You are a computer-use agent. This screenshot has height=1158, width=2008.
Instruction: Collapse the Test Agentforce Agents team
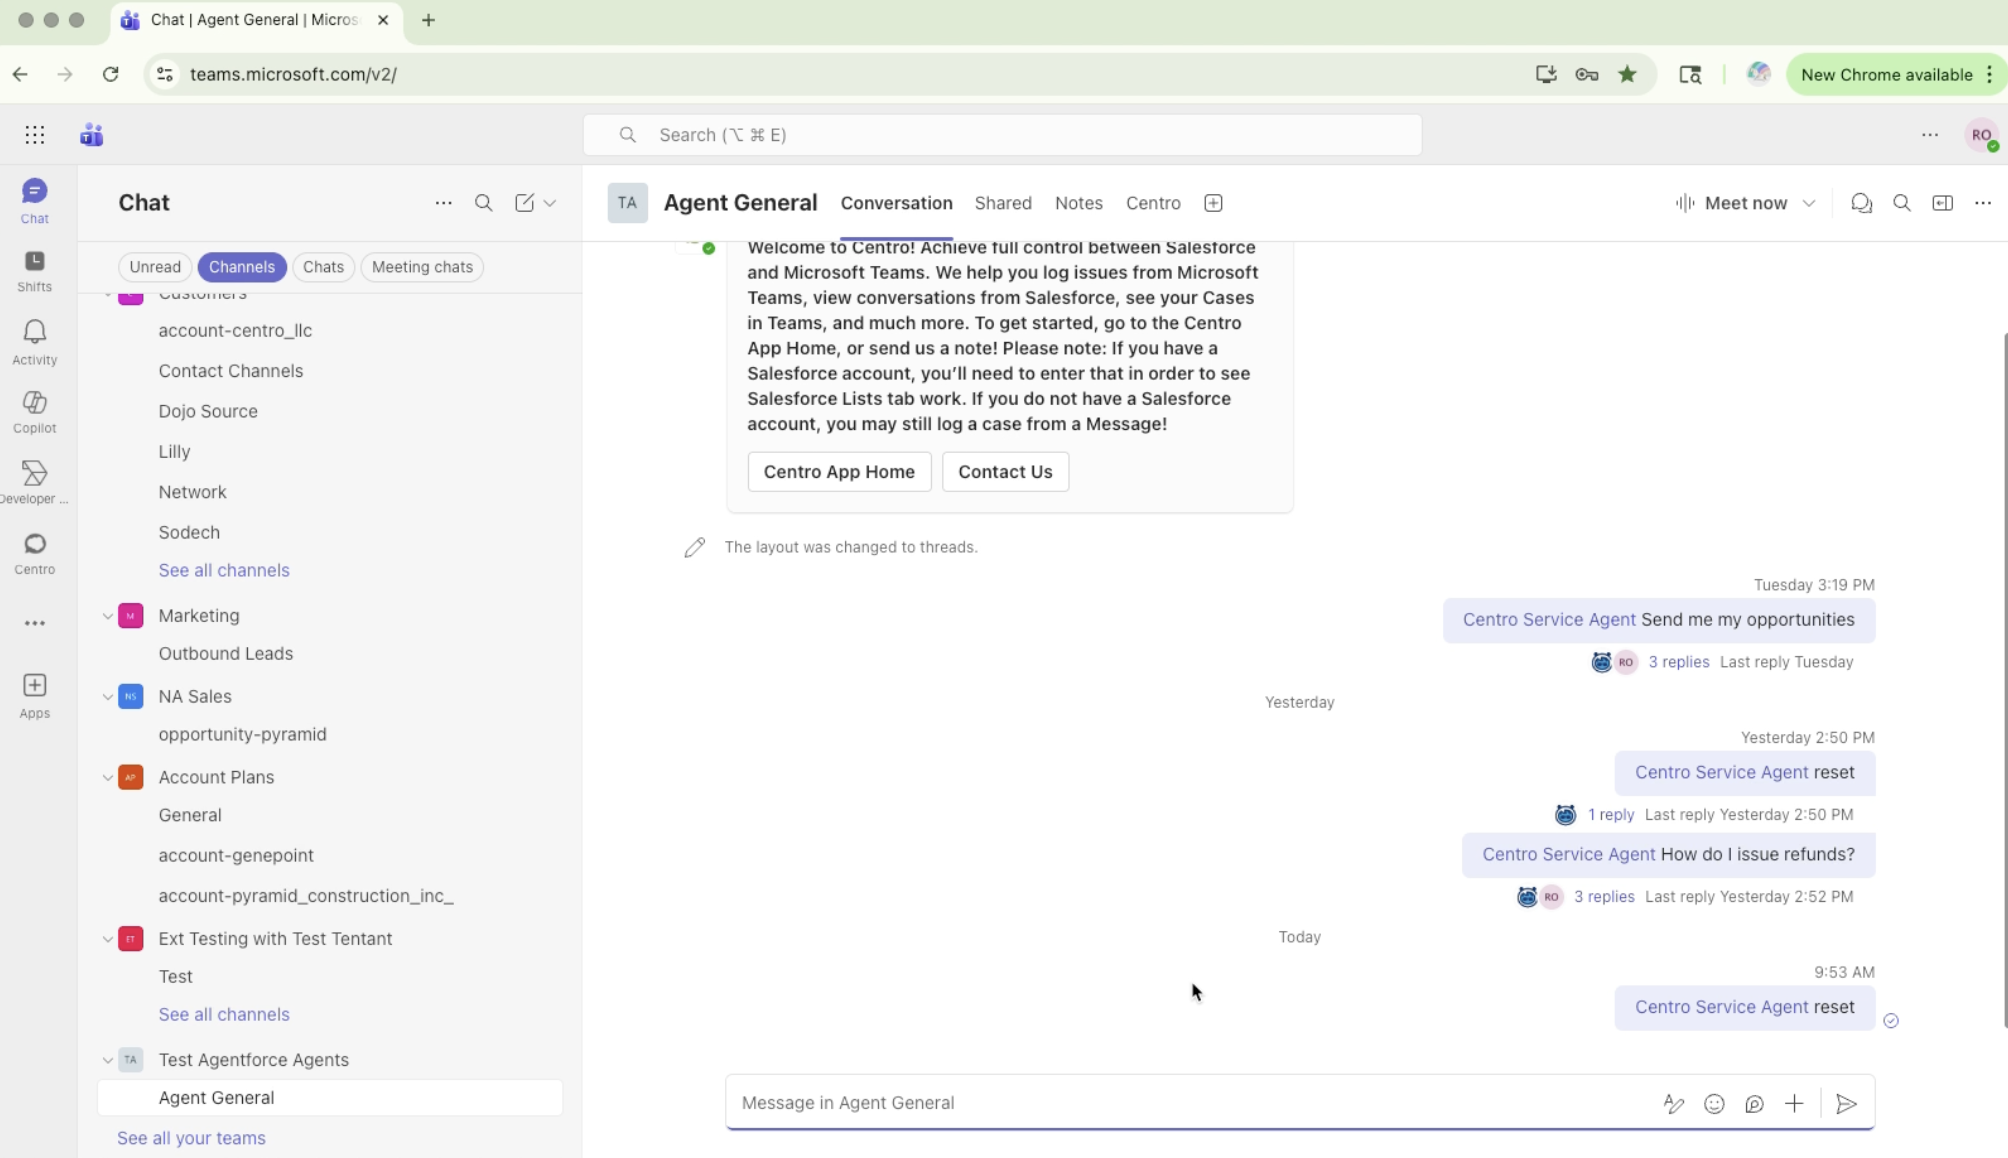click(108, 1060)
